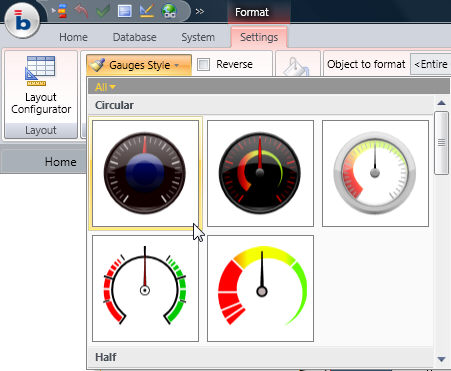Click the chart design toolbar icon
The image size is (451, 371).
click(x=147, y=11)
